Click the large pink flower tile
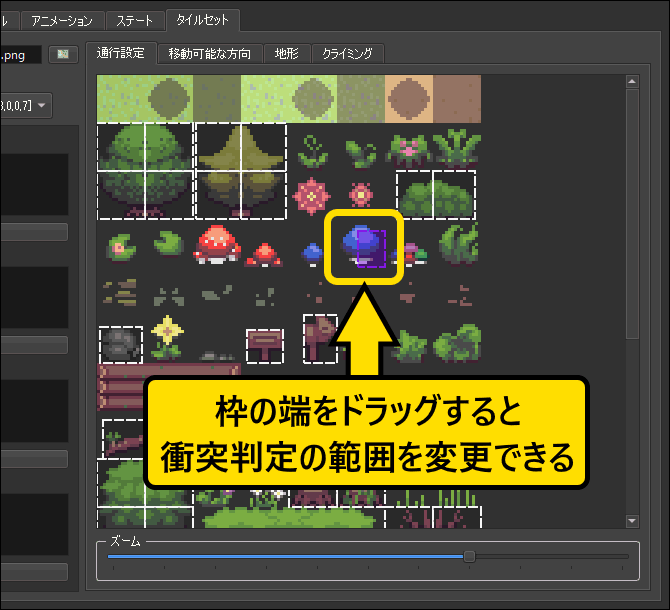This screenshot has height=610, width=670. point(313,195)
